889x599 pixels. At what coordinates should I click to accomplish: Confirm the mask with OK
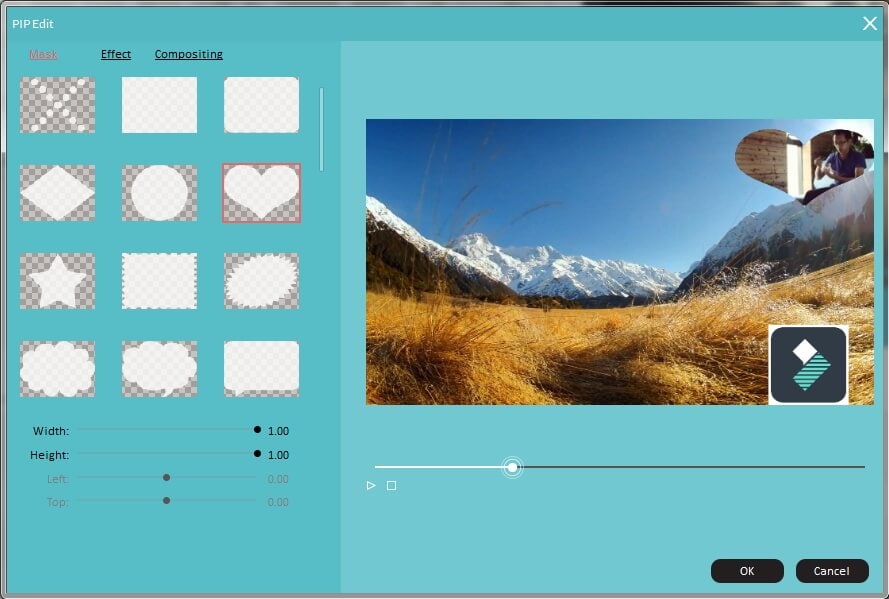coord(746,570)
